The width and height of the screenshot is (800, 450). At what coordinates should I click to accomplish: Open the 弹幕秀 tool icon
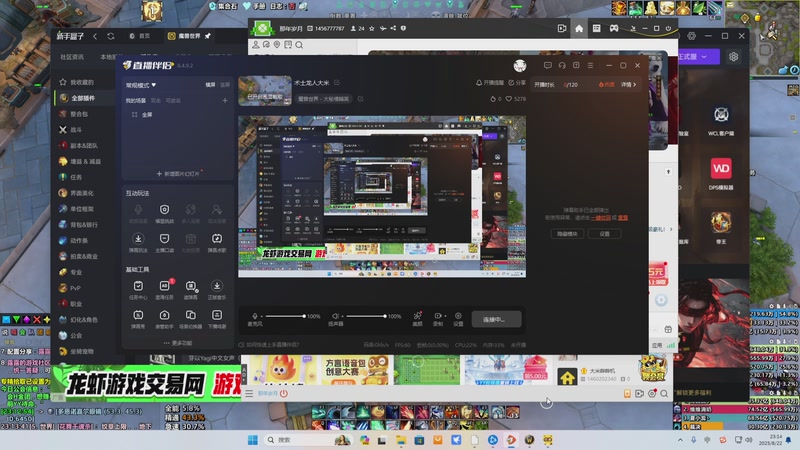(x=138, y=315)
